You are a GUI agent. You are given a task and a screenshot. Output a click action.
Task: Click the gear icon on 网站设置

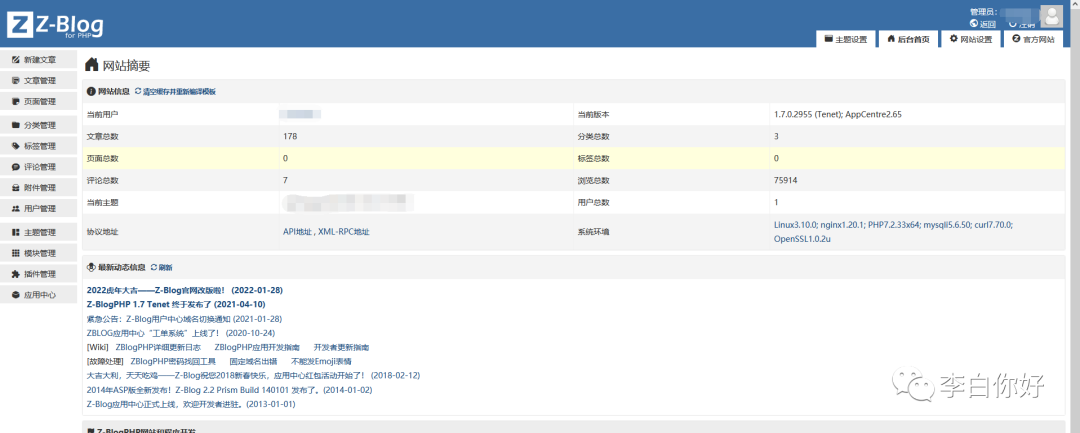click(x=953, y=39)
